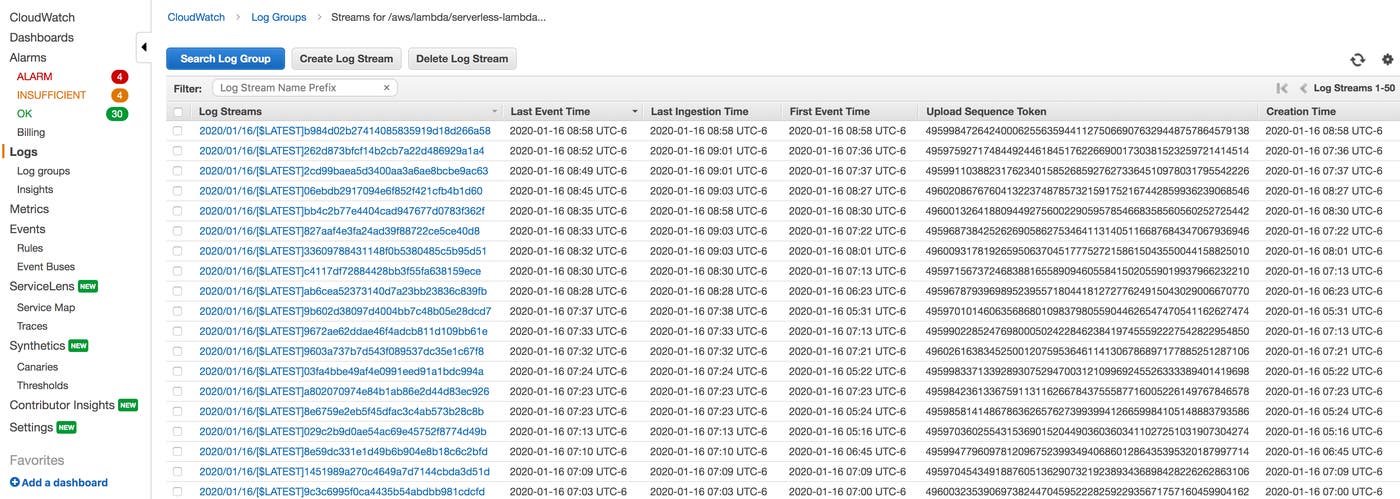The height and width of the screenshot is (499, 1400).
Task: Click the Search Log Group button
Action: (x=226, y=59)
